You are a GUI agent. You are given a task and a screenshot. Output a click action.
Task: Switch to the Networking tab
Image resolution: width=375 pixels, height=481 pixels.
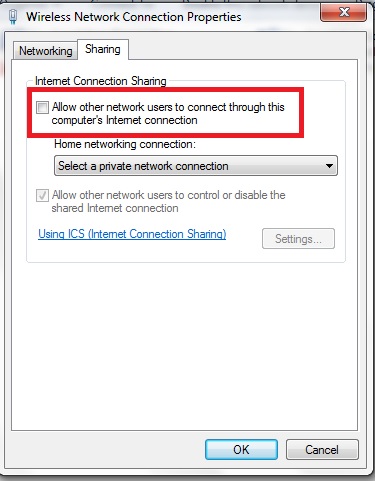46,51
